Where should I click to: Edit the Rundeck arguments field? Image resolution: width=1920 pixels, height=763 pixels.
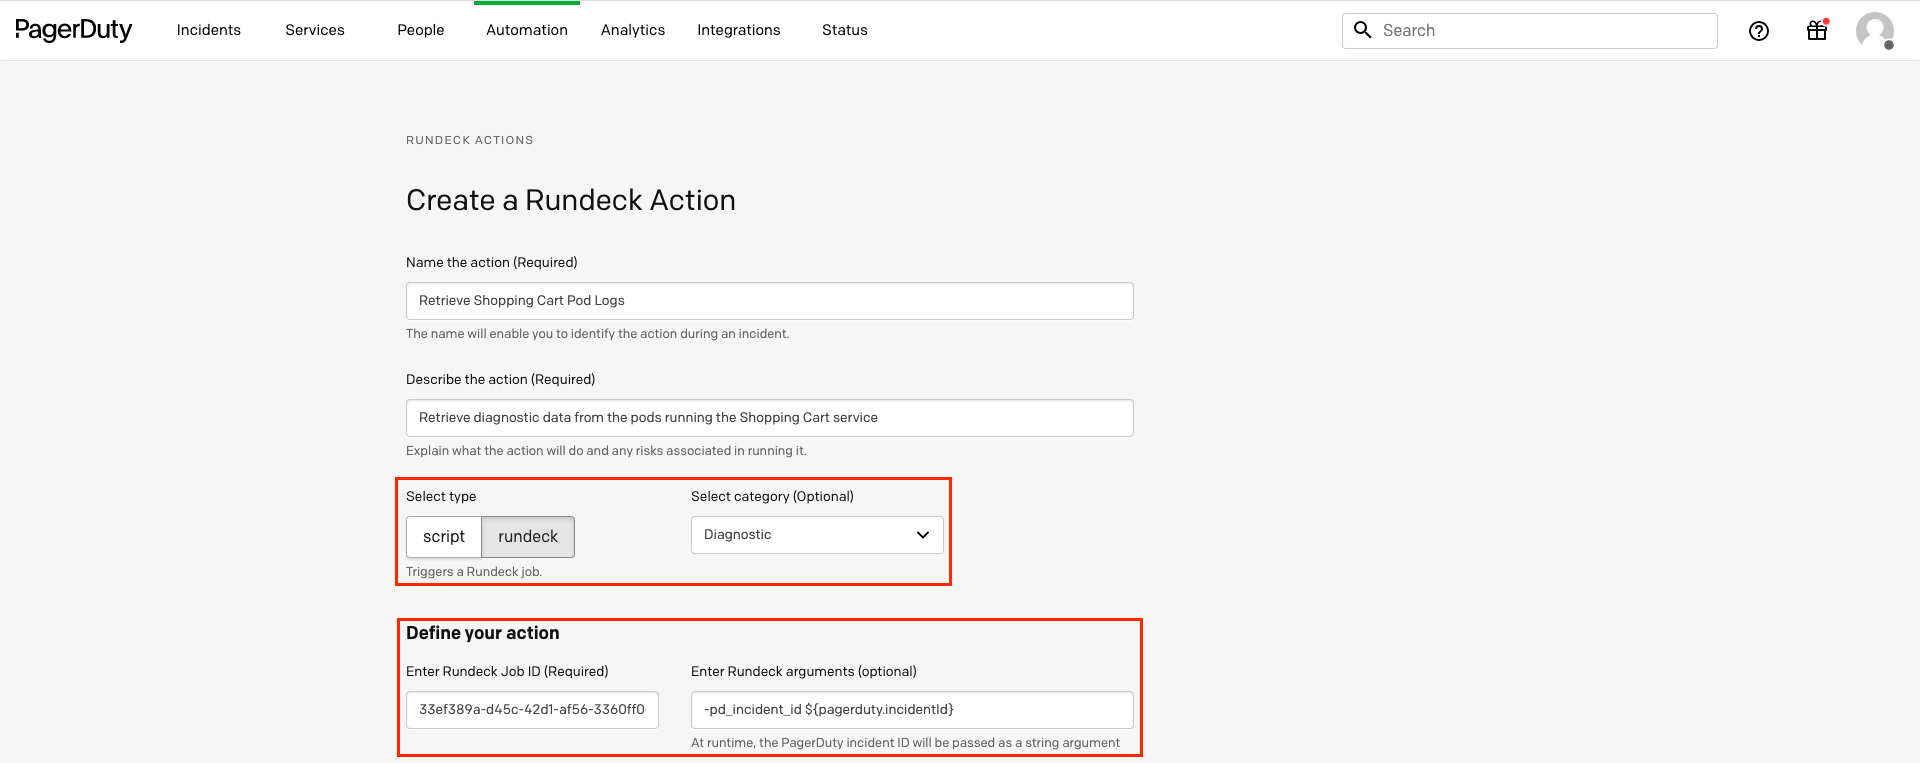(912, 710)
